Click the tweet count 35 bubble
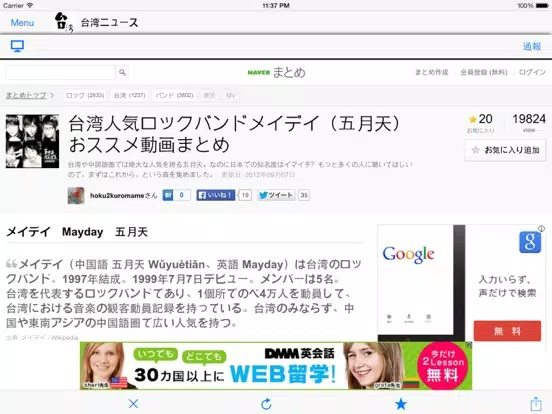This screenshot has width=552, height=414. pyautogui.click(x=304, y=195)
